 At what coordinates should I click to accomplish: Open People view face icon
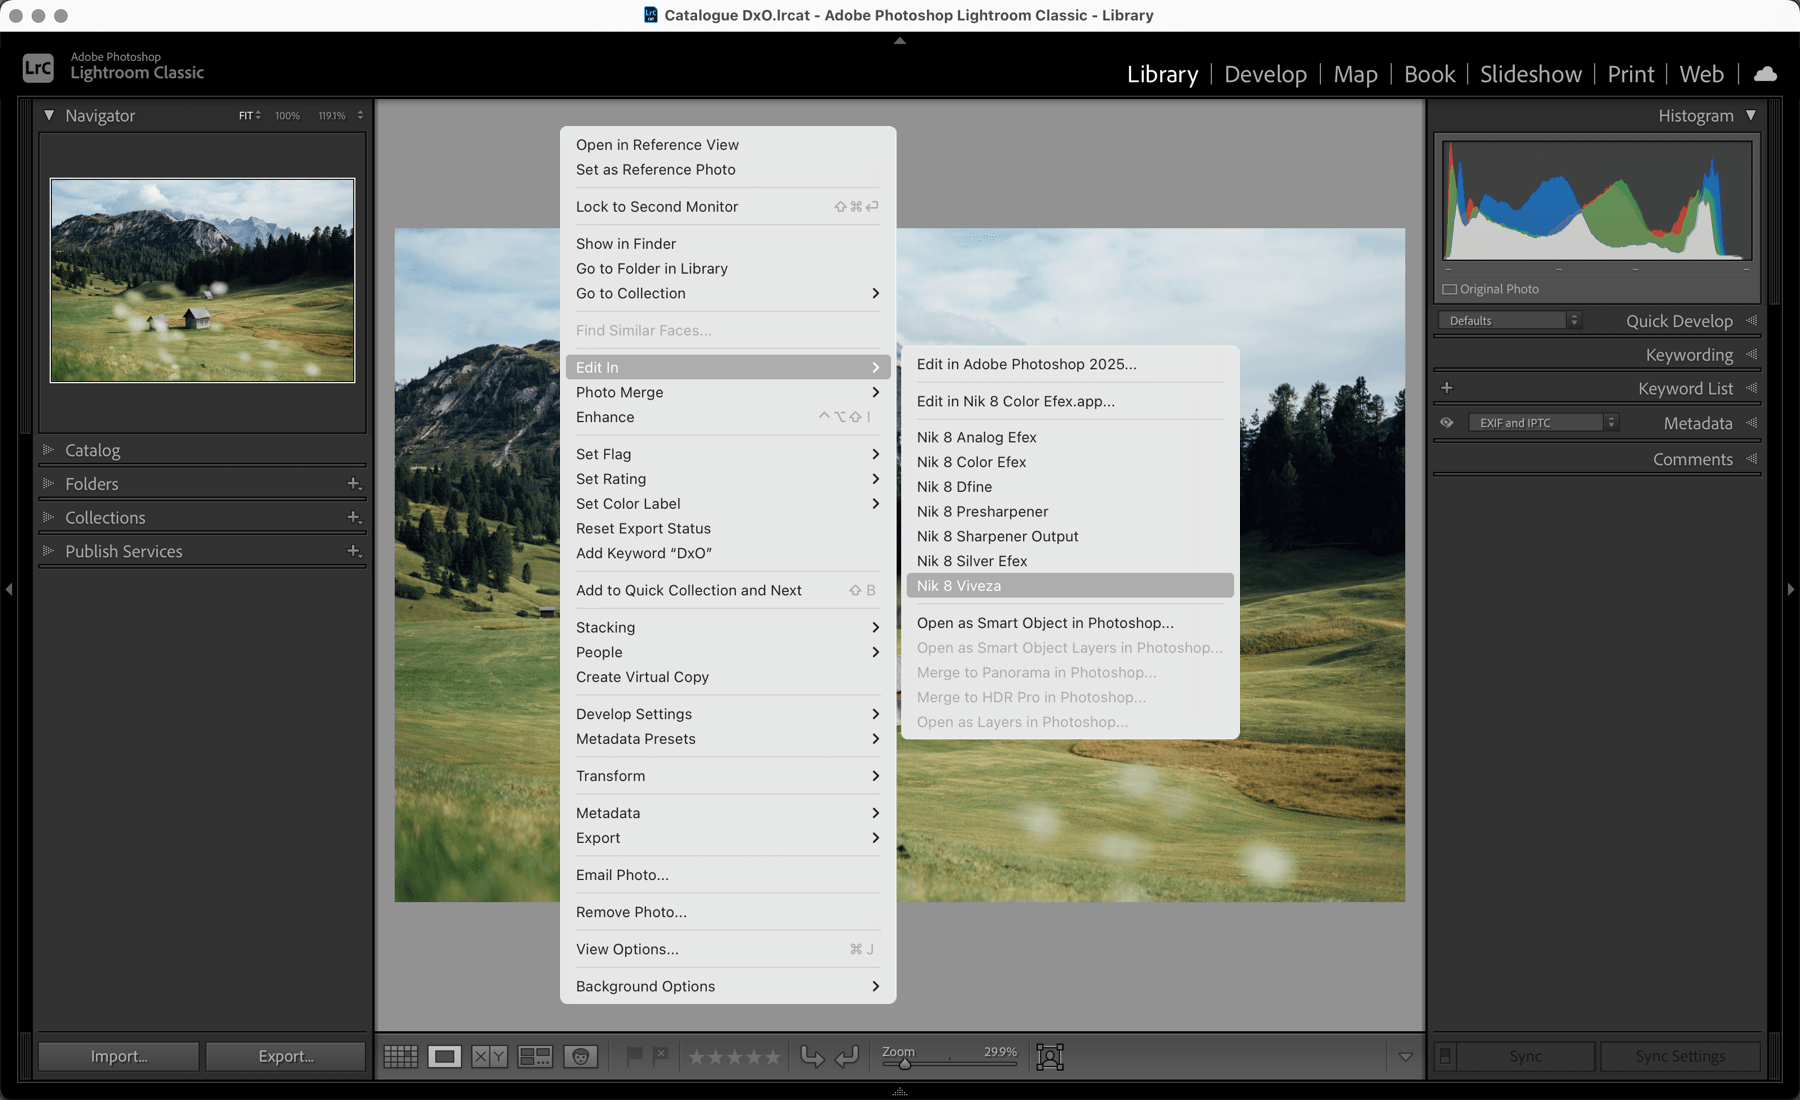581,1056
